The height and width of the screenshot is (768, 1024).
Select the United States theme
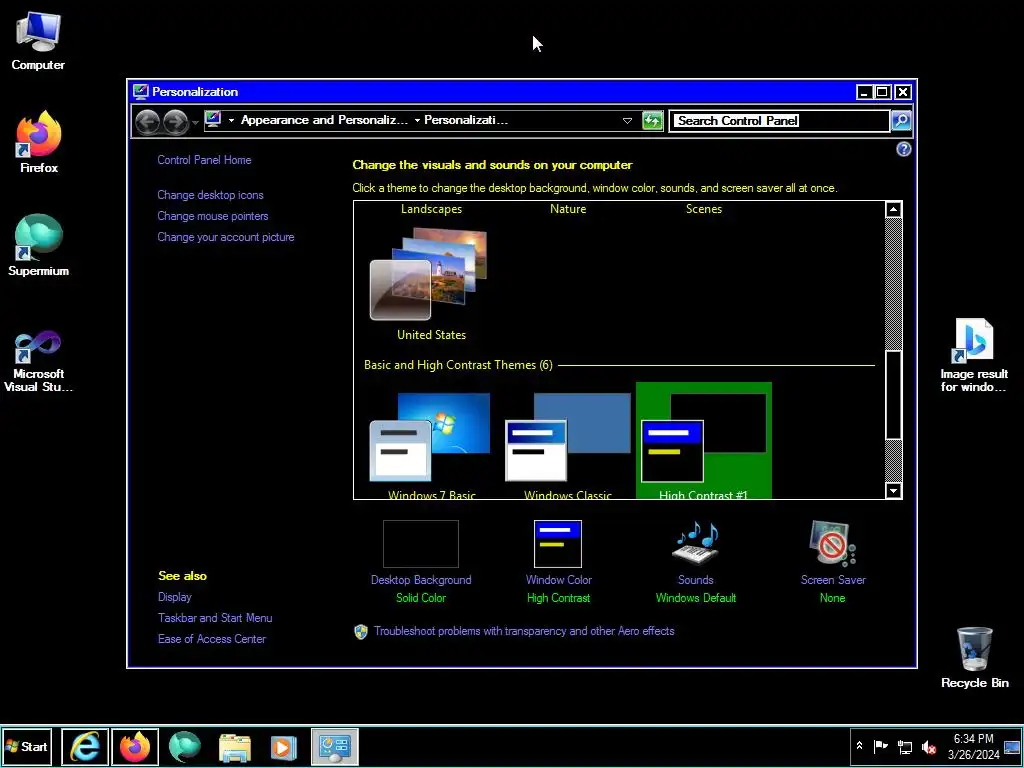(431, 284)
